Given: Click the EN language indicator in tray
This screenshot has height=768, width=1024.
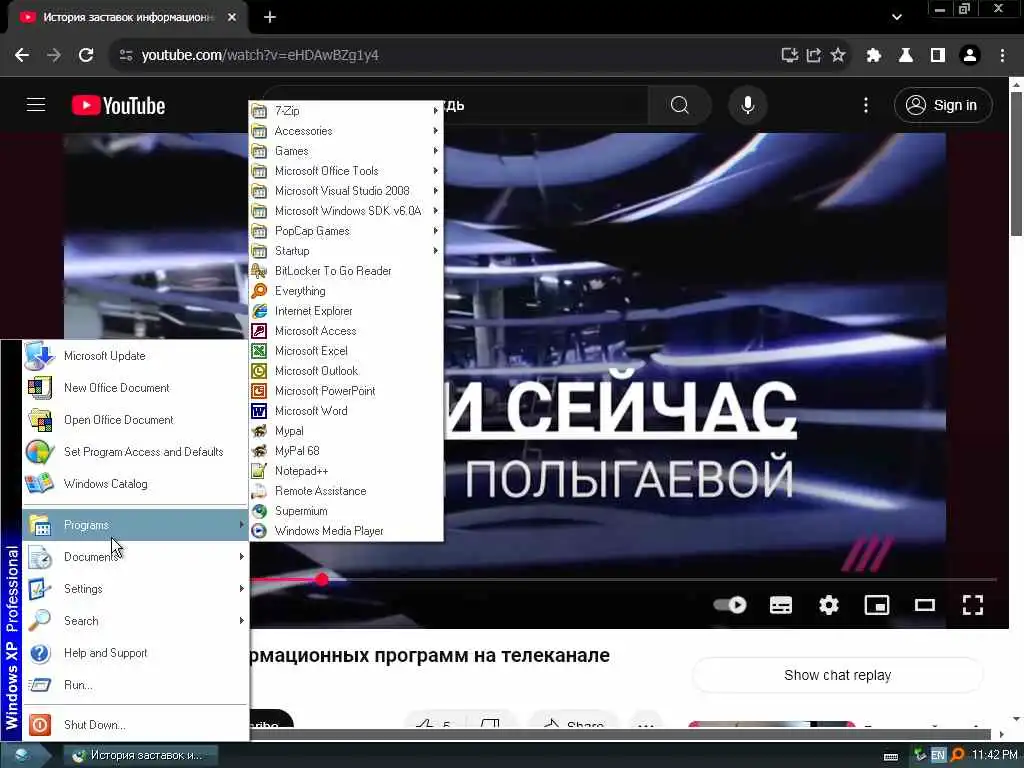Looking at the screenshot, I should [x=938, y=756].
